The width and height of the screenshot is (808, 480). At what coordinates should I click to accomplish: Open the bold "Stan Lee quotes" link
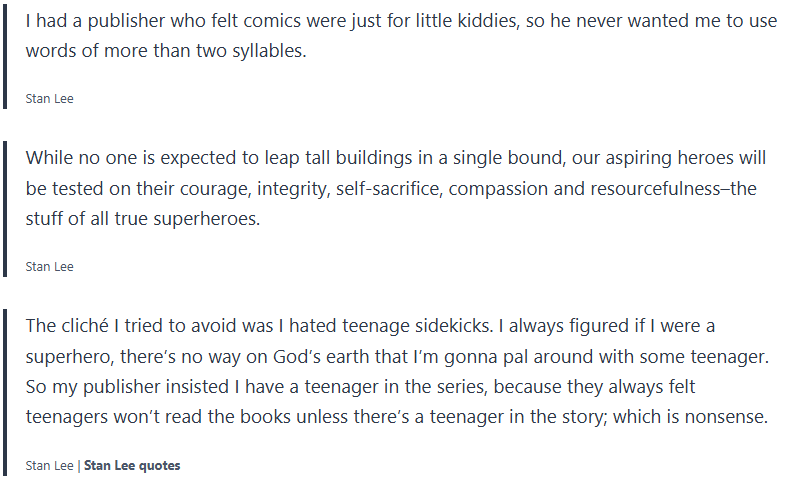pos(132,465)
